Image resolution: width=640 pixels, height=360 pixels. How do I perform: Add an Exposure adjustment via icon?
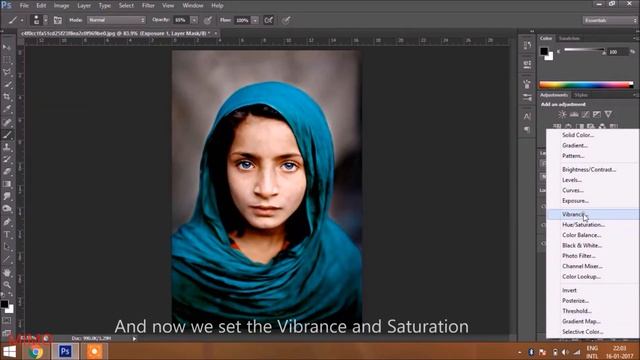pos(597,114)
